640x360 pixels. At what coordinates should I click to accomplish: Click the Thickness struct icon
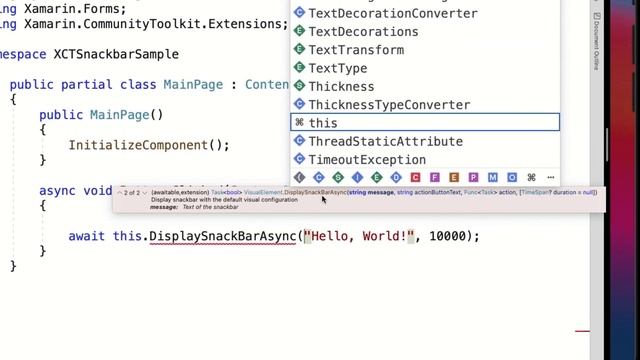(x=300, y=86)
